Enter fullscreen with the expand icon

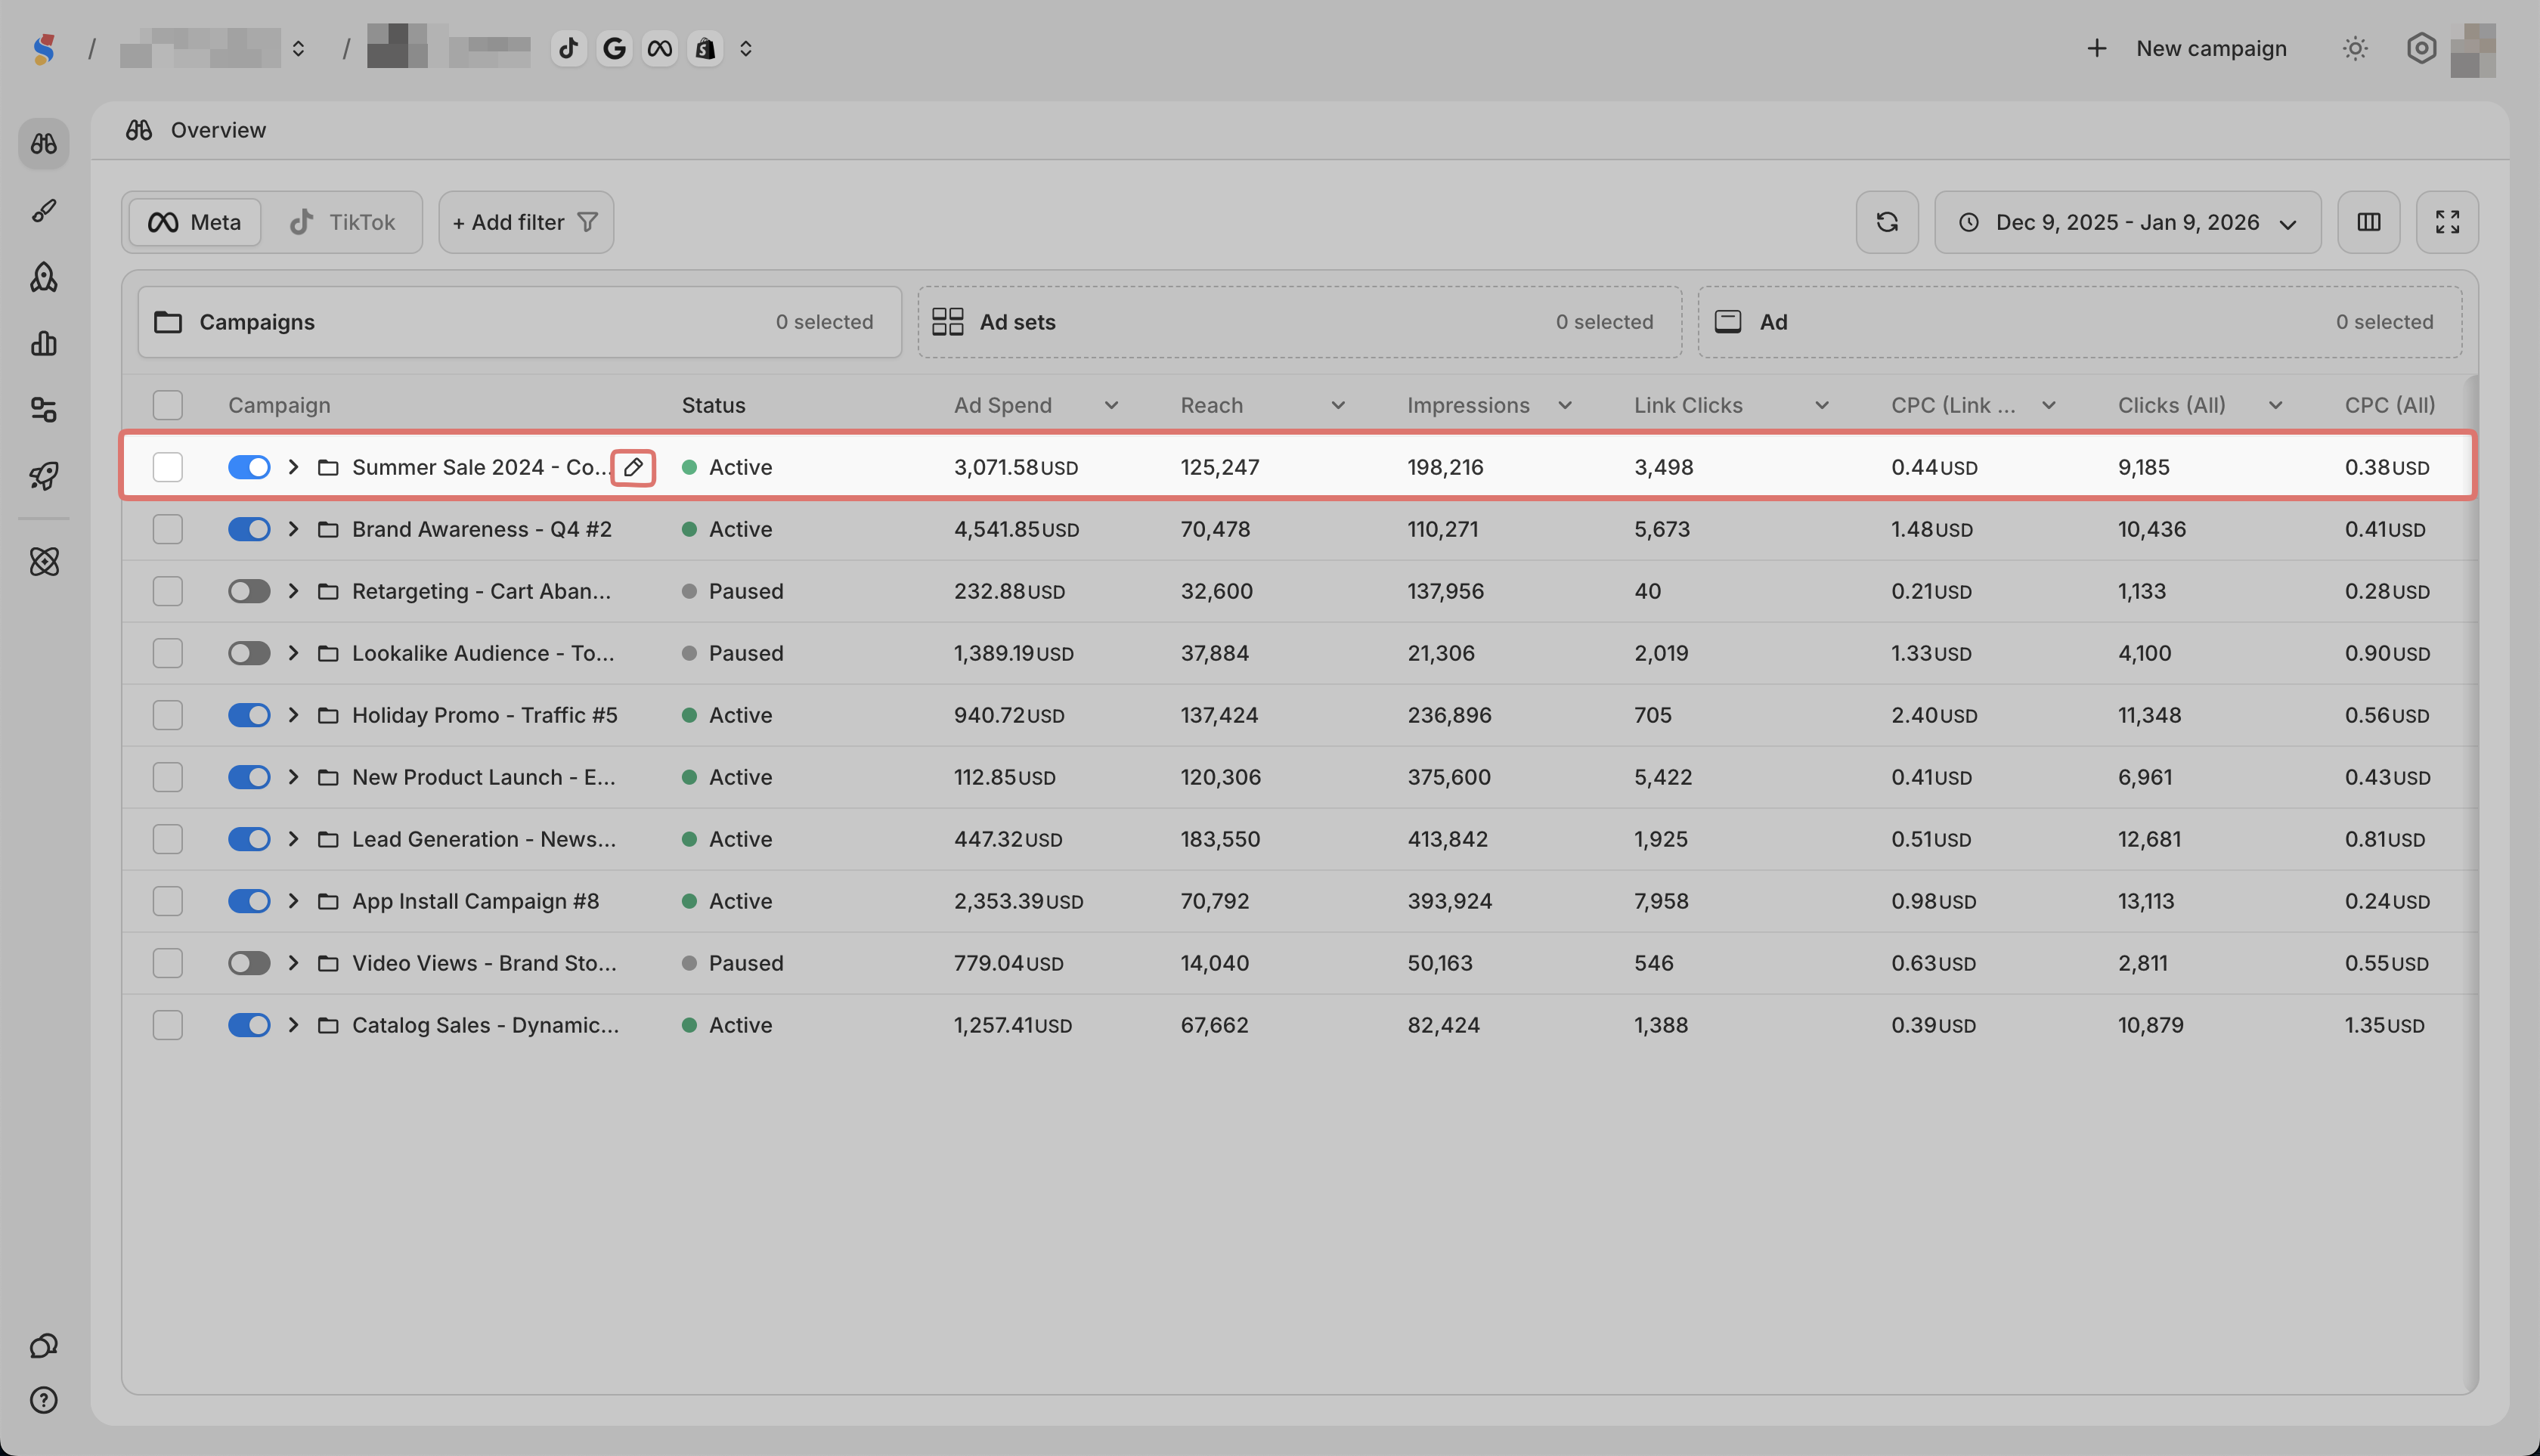pos(2447,222)
